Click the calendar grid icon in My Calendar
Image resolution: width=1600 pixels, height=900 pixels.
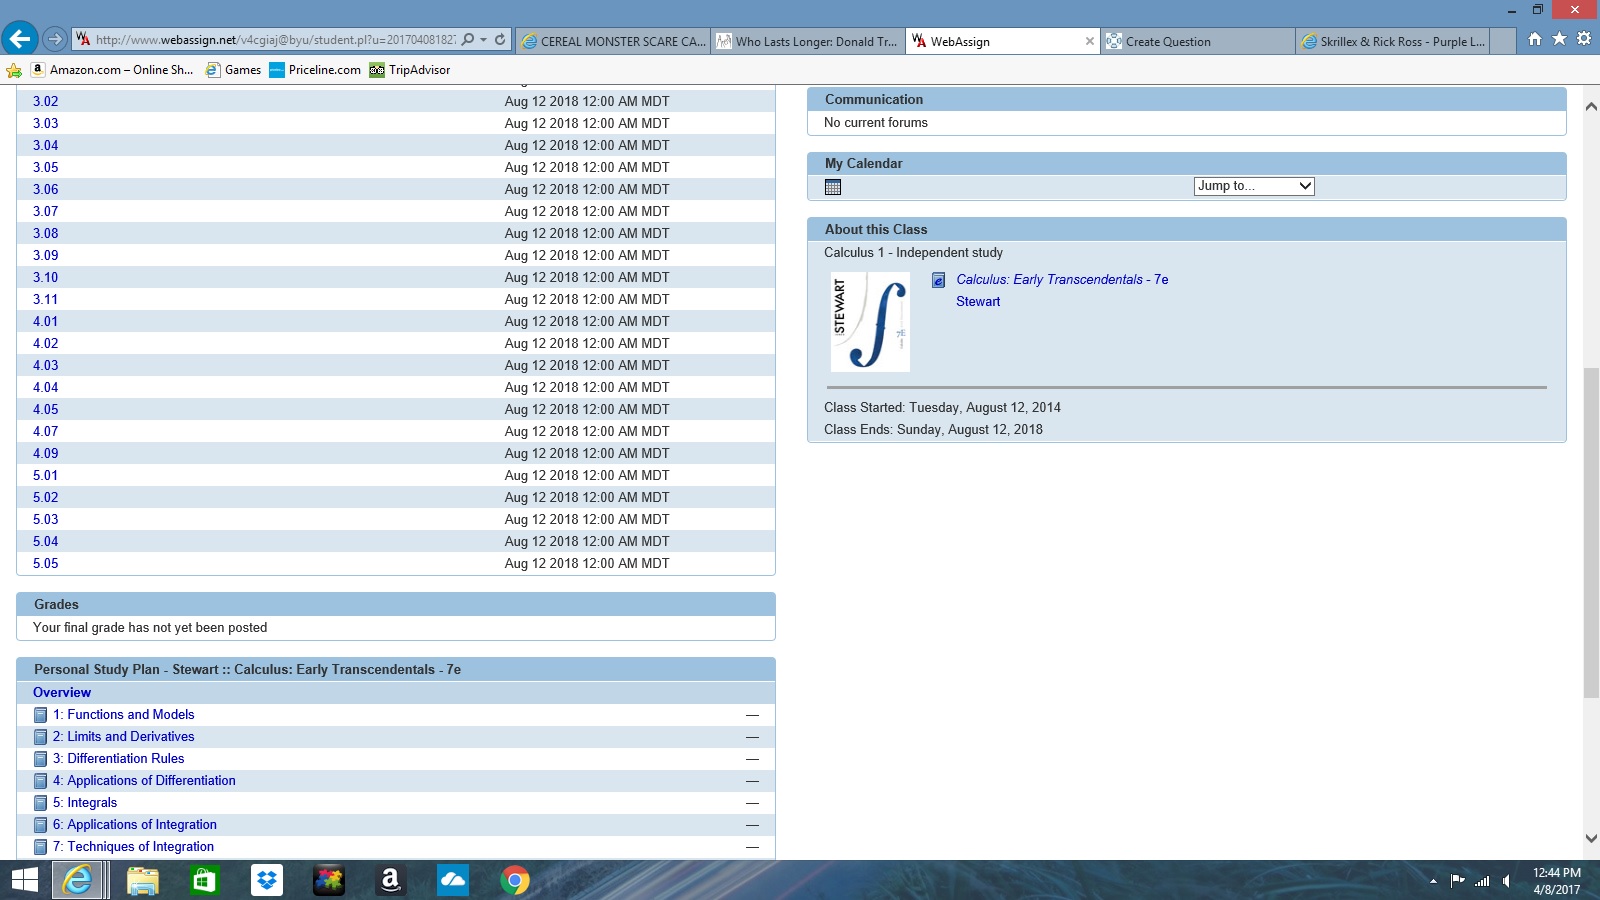pyautogui.click(x=833, y=187)
